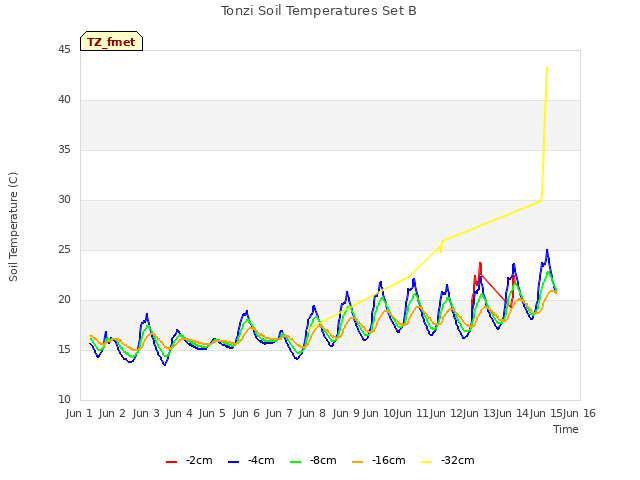This screenshot has width=640, height=480.
Task: Click the 10 y-axis tick label
Action: [x=64, y=400]
